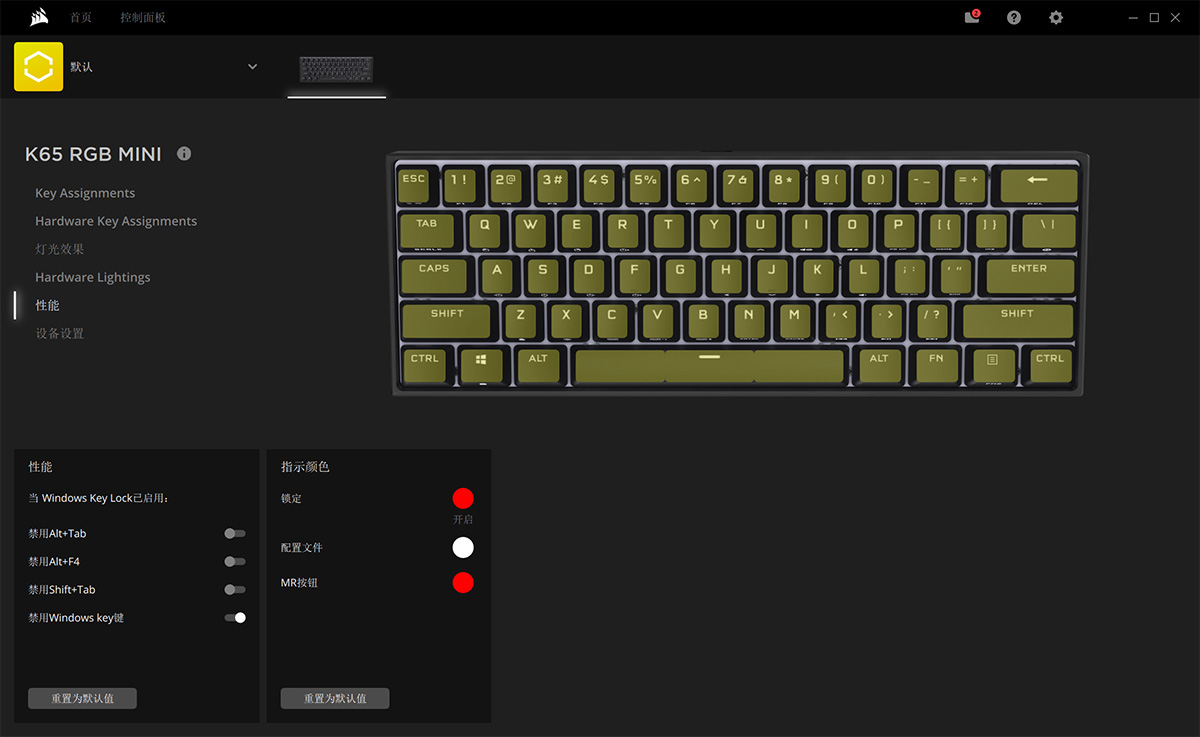Go to the 控制面板 tab
1200x737 pixels.
pyautogui.click(x=143, y=18)
